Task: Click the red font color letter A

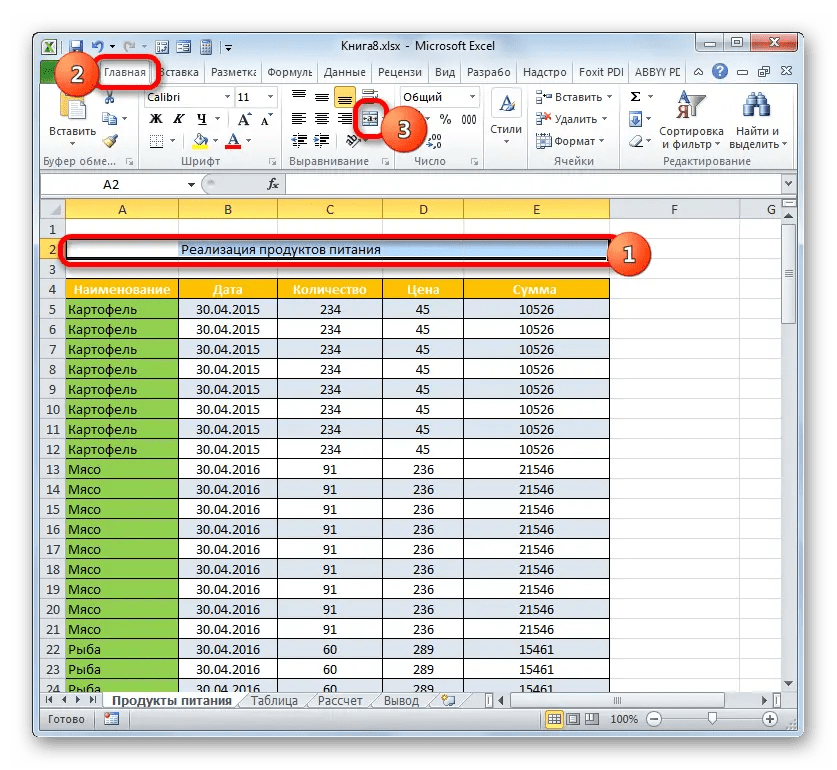Action: tap(233, 141)
